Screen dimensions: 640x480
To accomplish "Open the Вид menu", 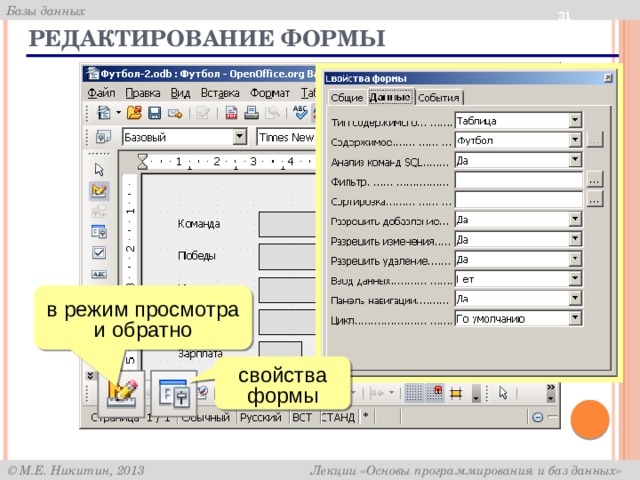I will point(180,93).
